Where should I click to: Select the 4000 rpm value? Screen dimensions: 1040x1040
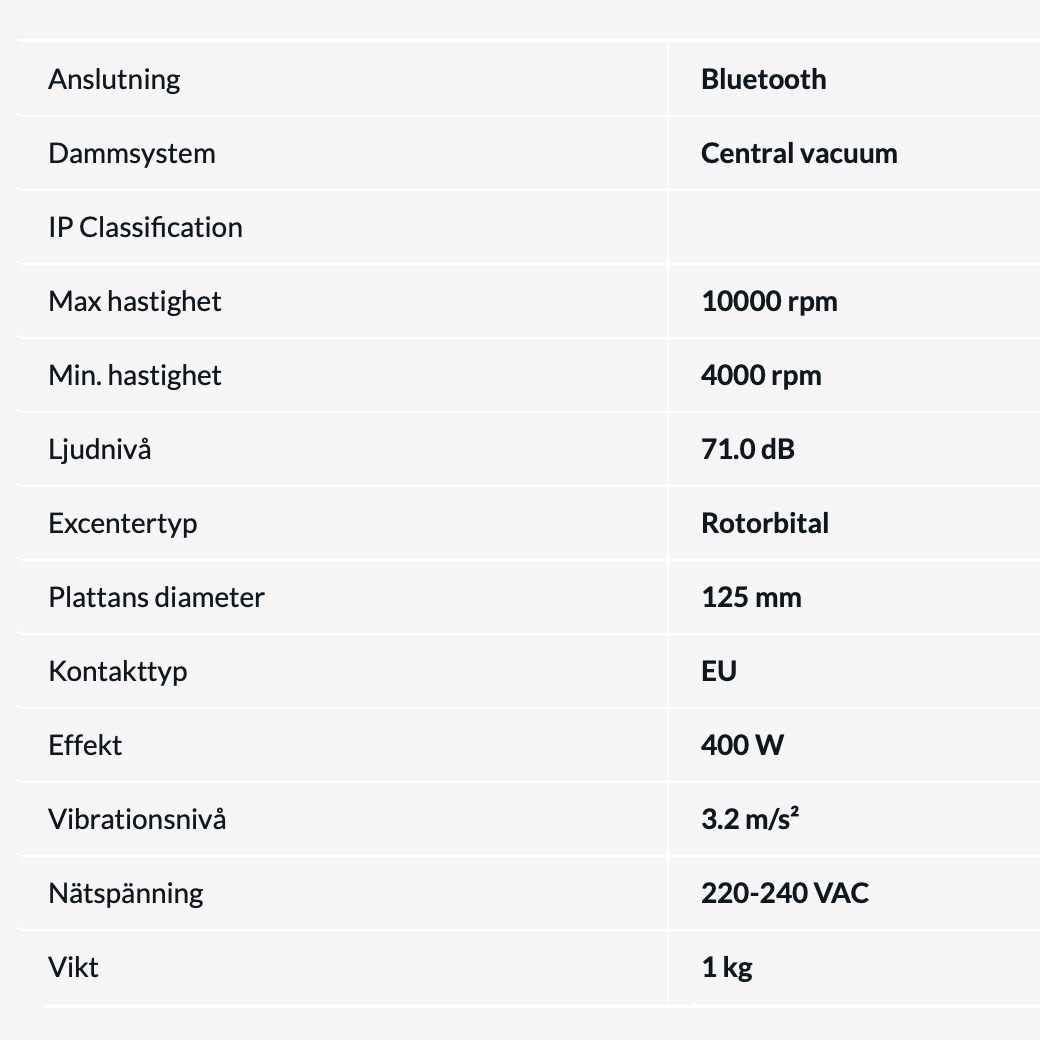(x=761, y=375)
